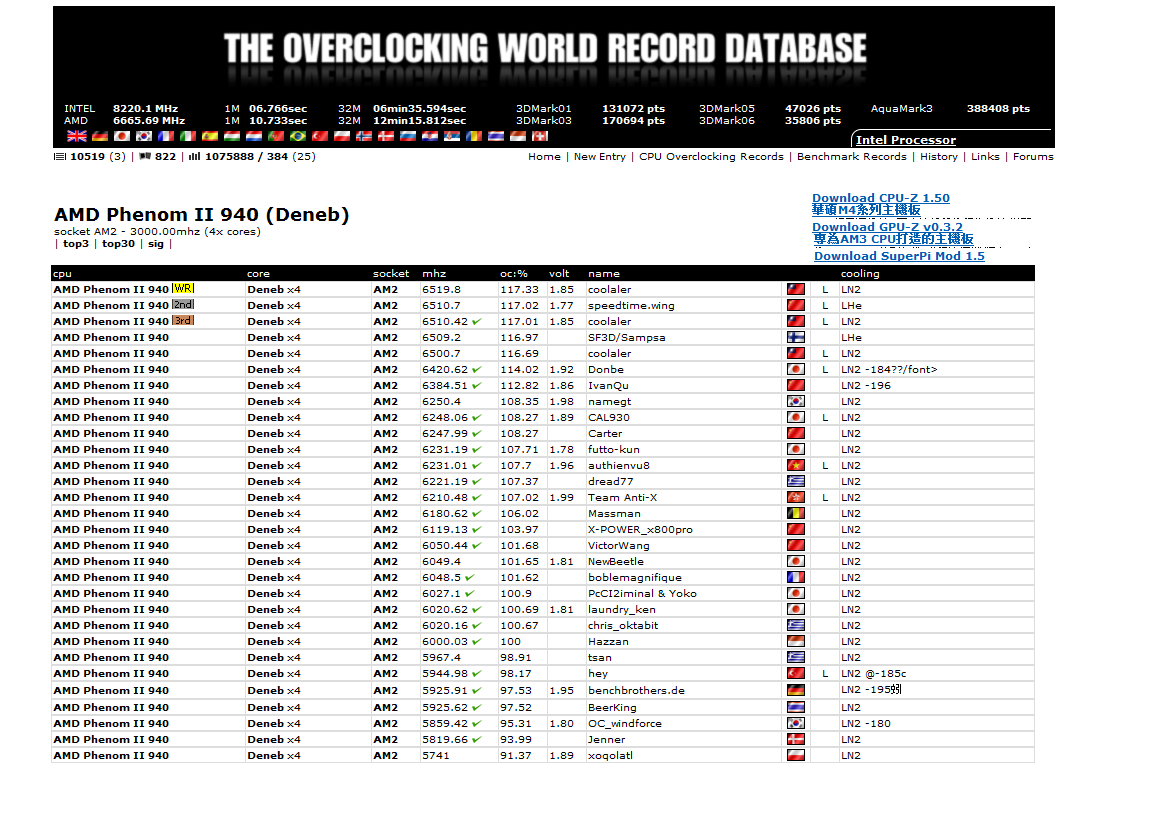Viewport: 1154px width, 834px height.
Task: Switch to the Intel Processor tab
Action: [906, 140]
